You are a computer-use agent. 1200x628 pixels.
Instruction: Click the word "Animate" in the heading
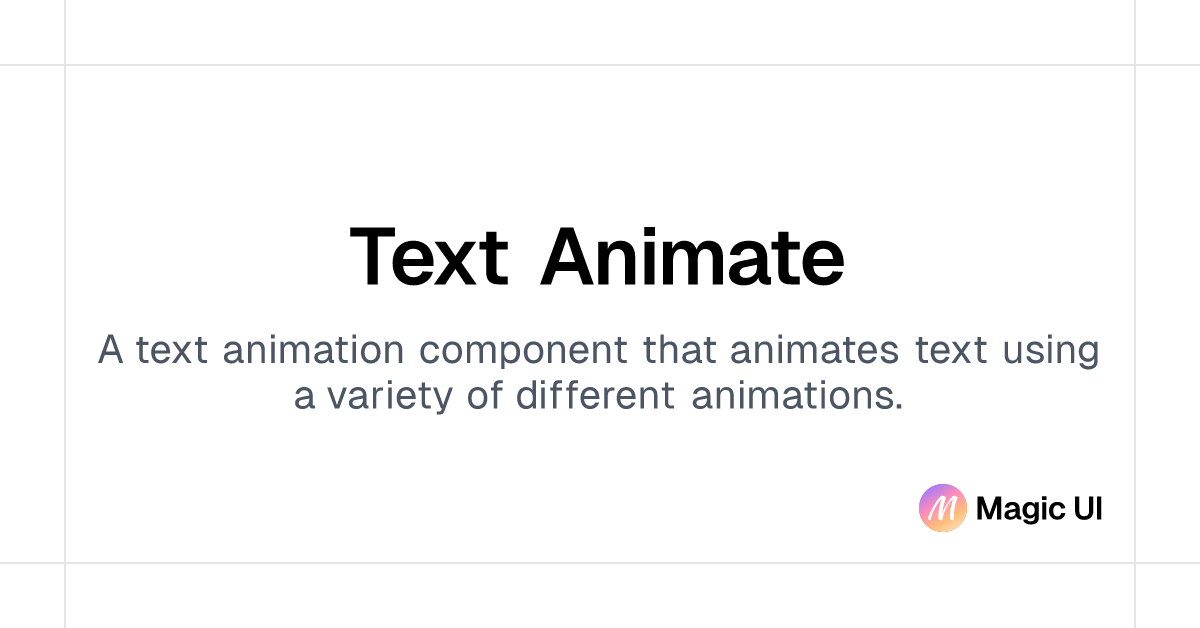click(692, 257)
